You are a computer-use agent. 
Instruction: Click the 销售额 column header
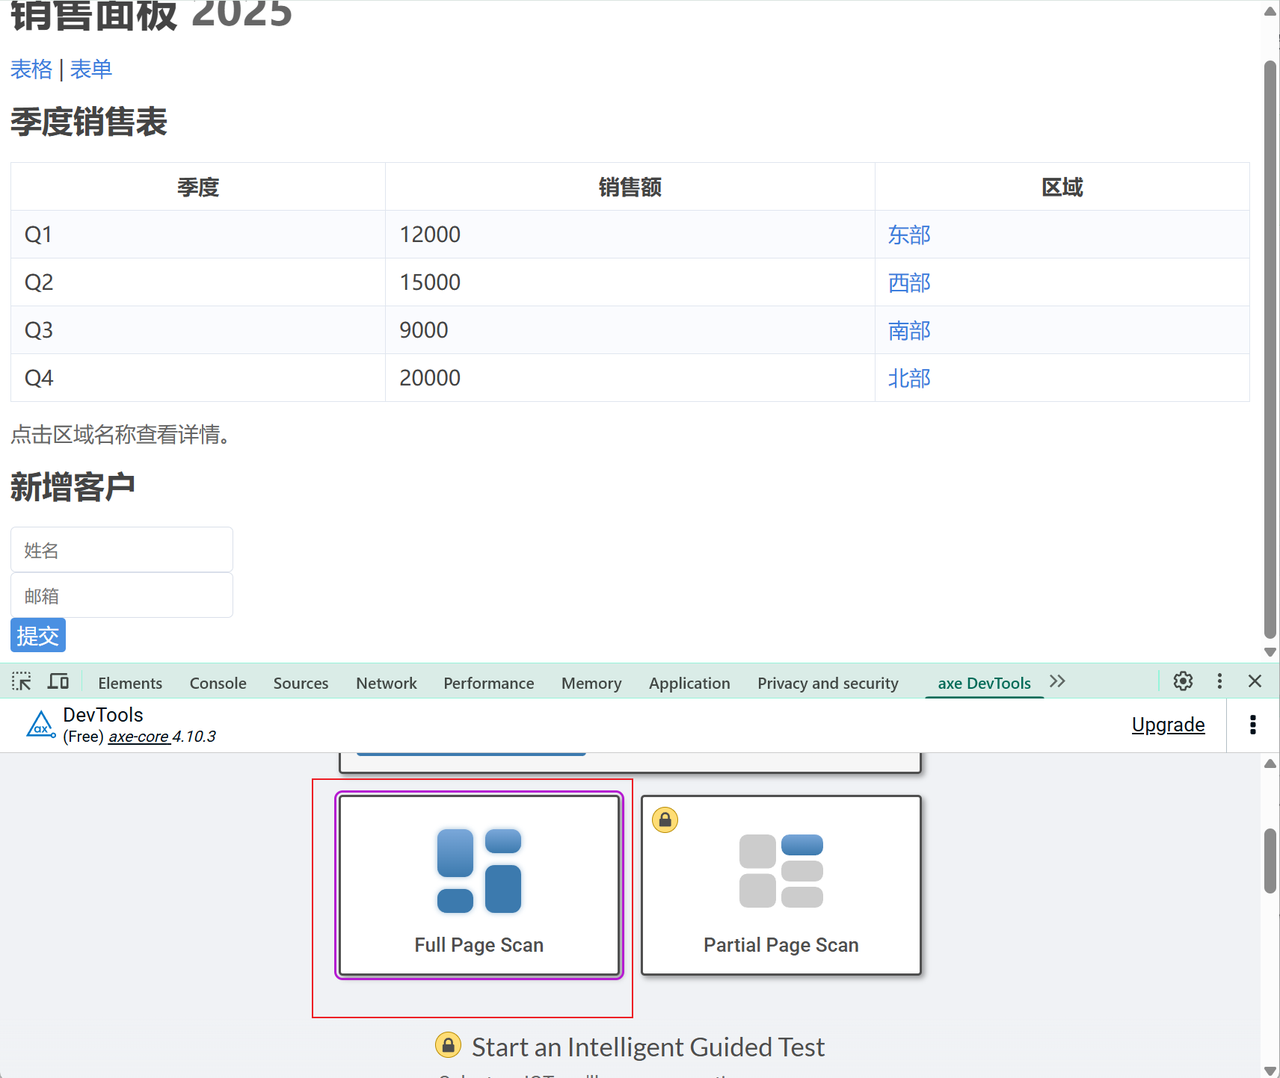click(x=630, y=187)
